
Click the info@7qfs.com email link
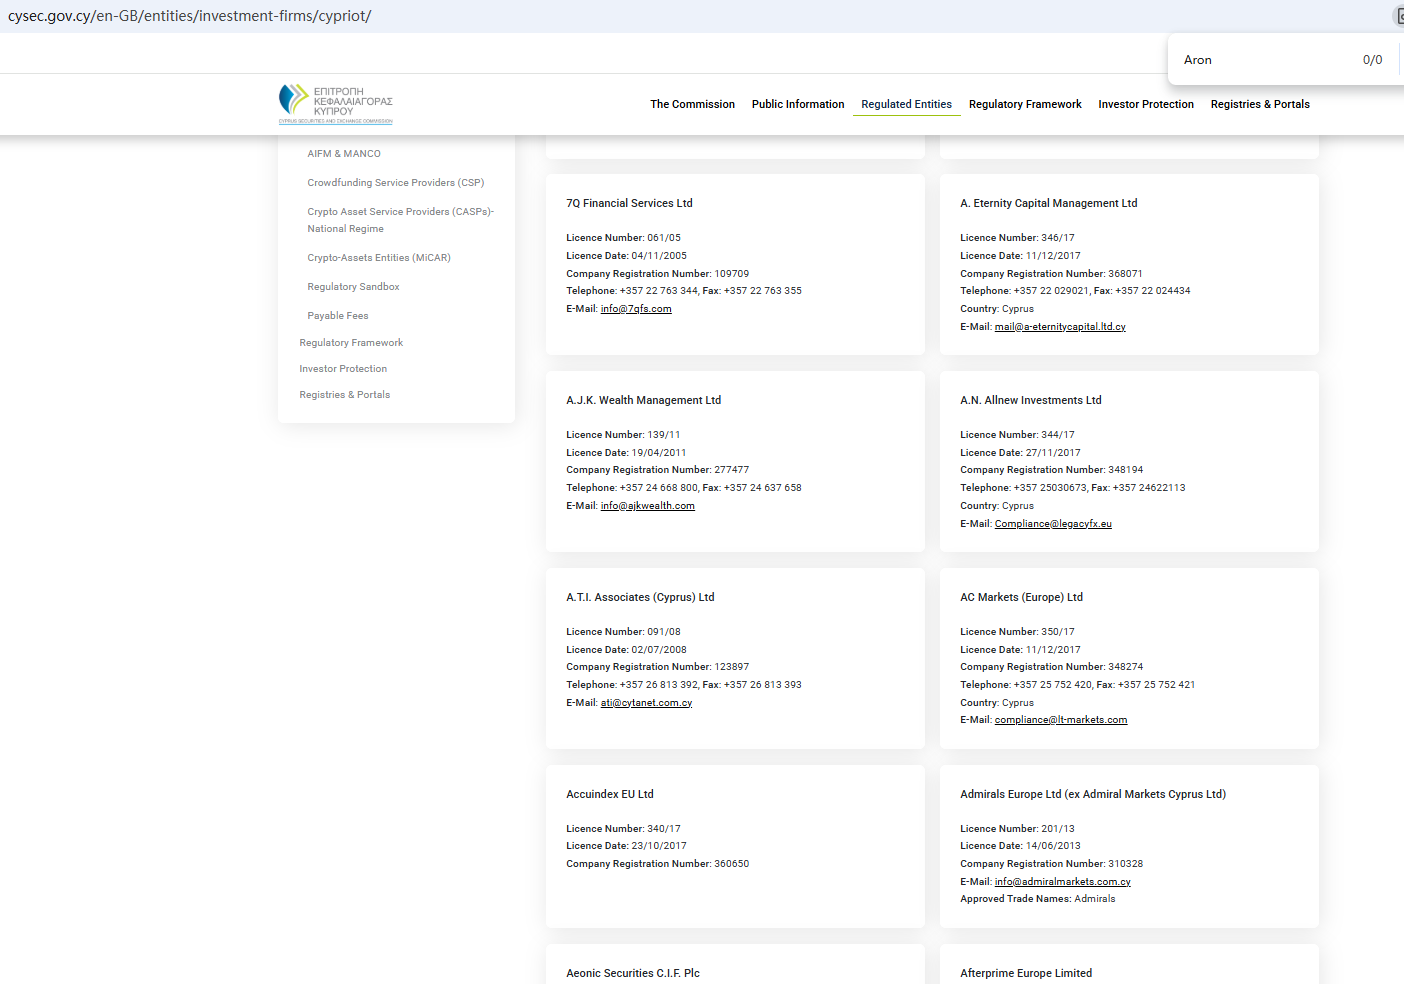tap(636, 309)
